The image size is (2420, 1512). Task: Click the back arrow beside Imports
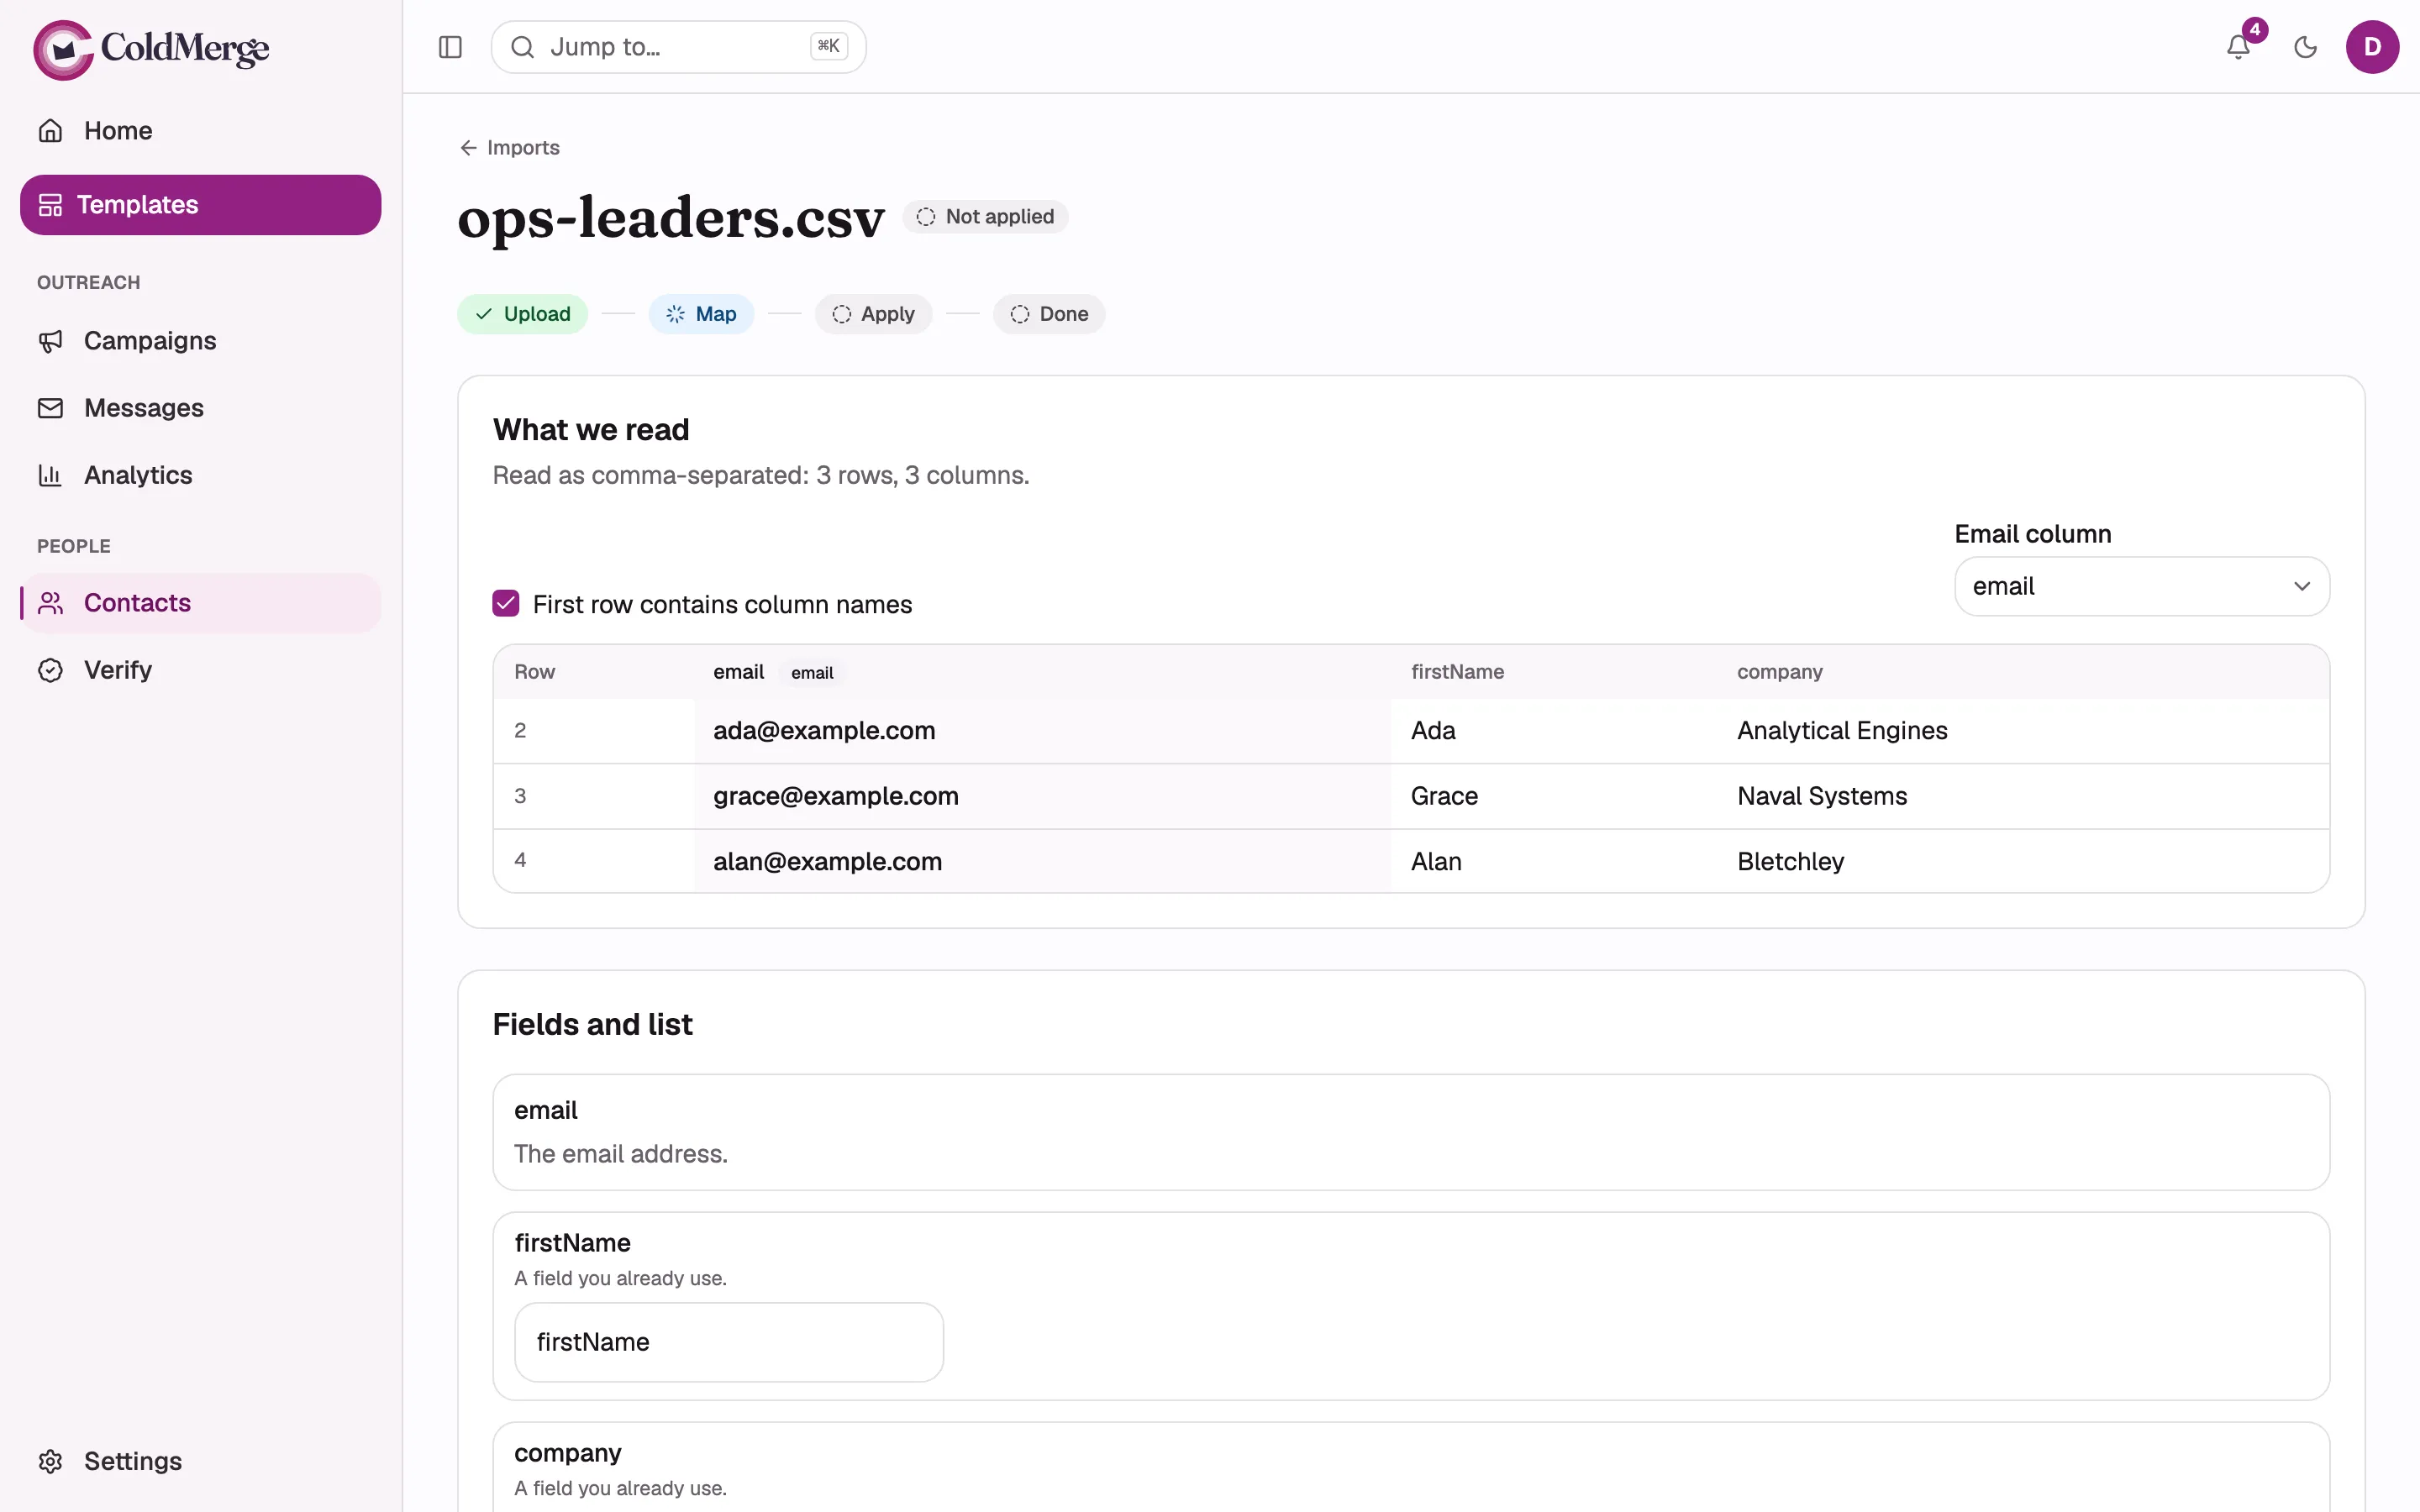[x=468, y=148]
